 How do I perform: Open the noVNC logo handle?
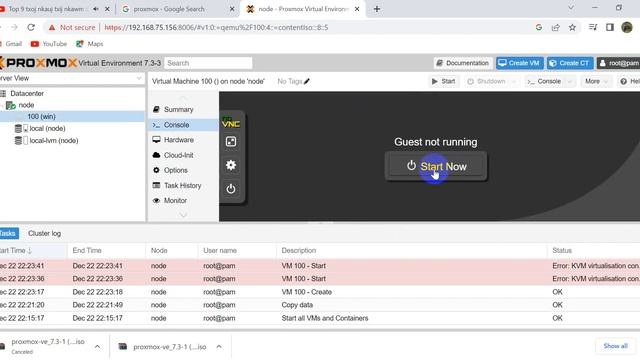point(231,122)
